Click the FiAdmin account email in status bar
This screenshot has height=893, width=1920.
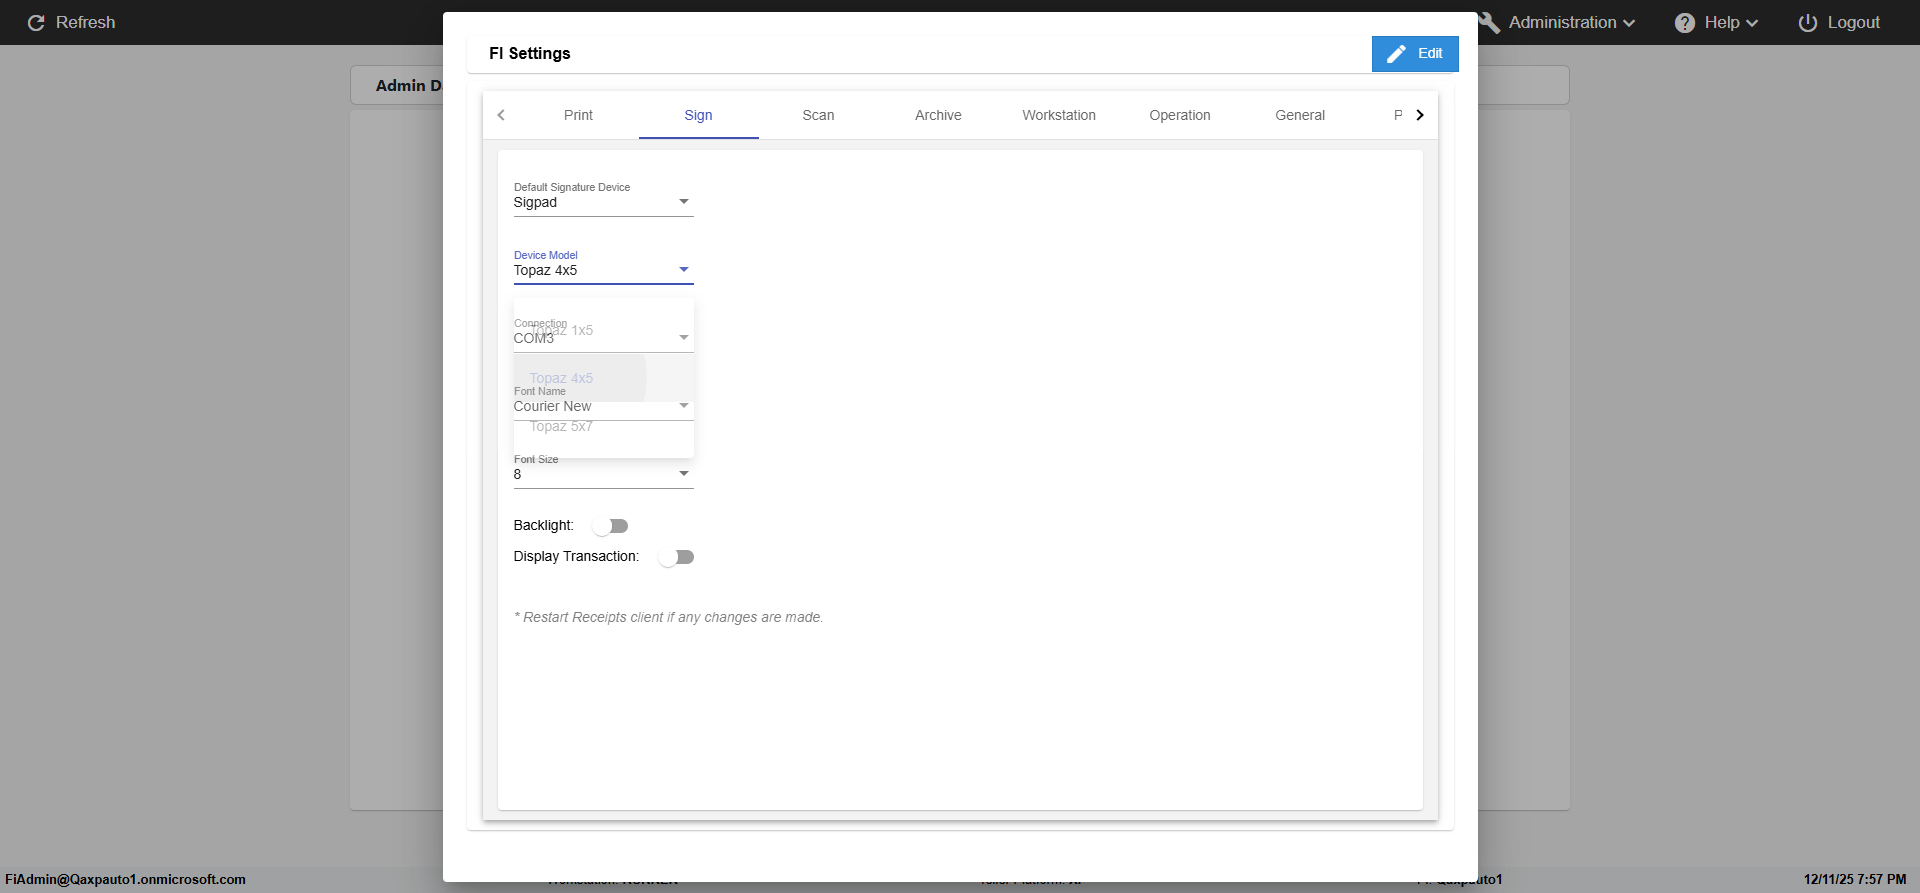125,879
